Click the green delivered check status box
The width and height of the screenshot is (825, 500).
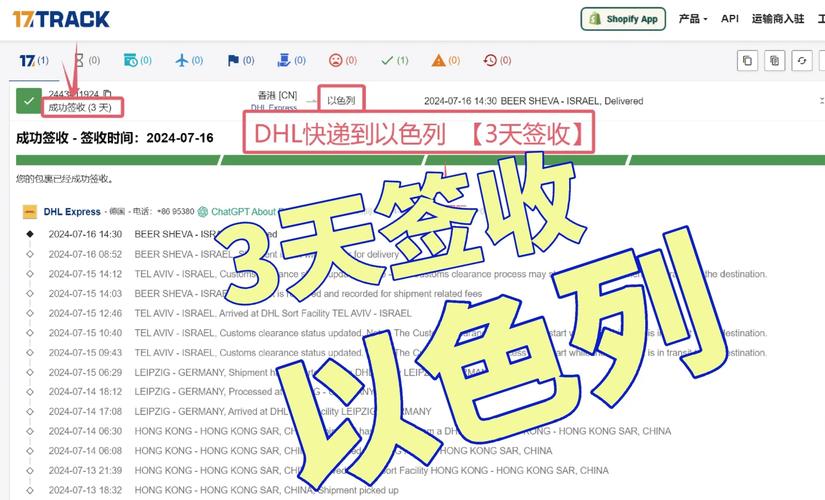pos(29,101)
